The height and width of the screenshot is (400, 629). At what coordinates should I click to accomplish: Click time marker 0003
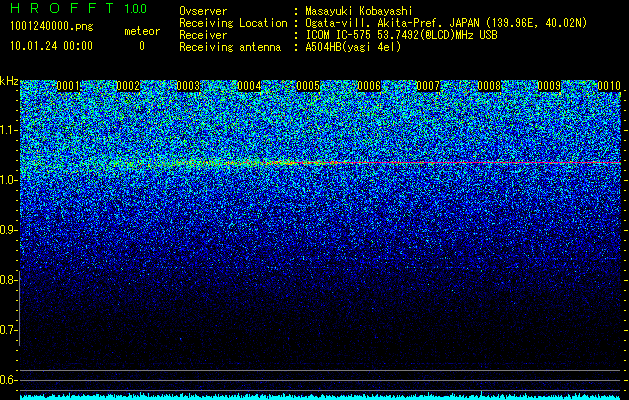click(x=189, y=86)
